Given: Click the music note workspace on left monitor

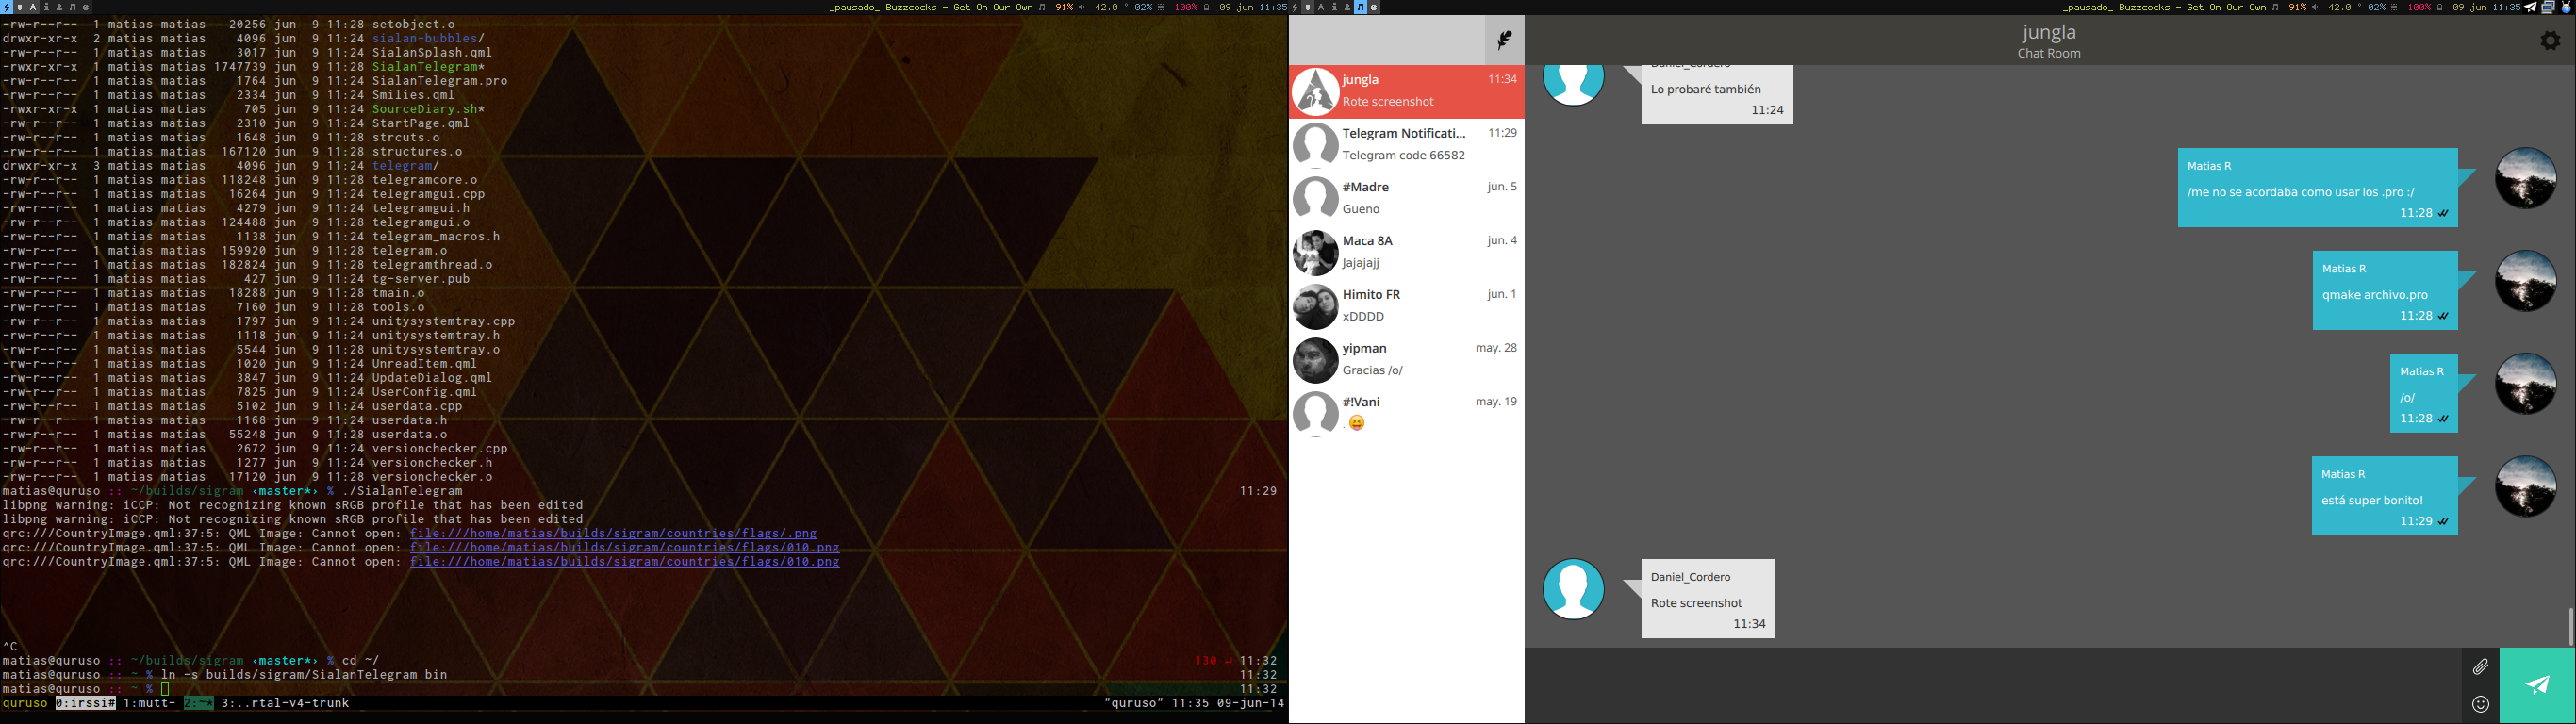Looking at the screenshot, I should 73,7.
